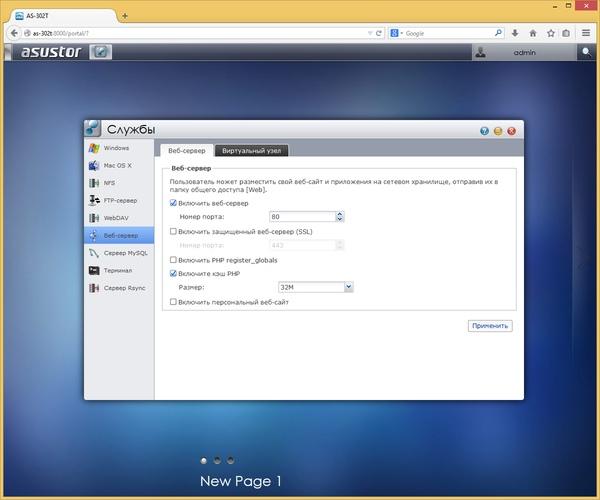Viewport: 600px width, 500px height.
Task: Go to browser home page icon
Action: (533, 33)
